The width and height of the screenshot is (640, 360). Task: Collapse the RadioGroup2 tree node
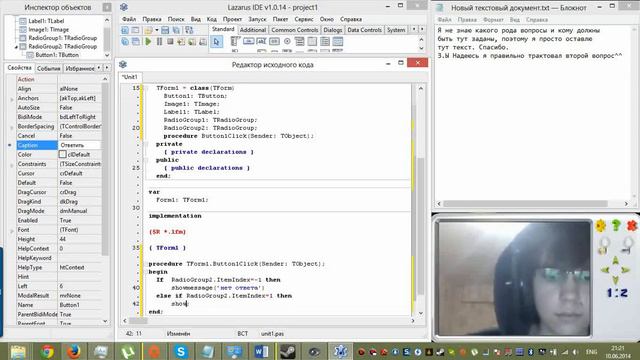16,47
